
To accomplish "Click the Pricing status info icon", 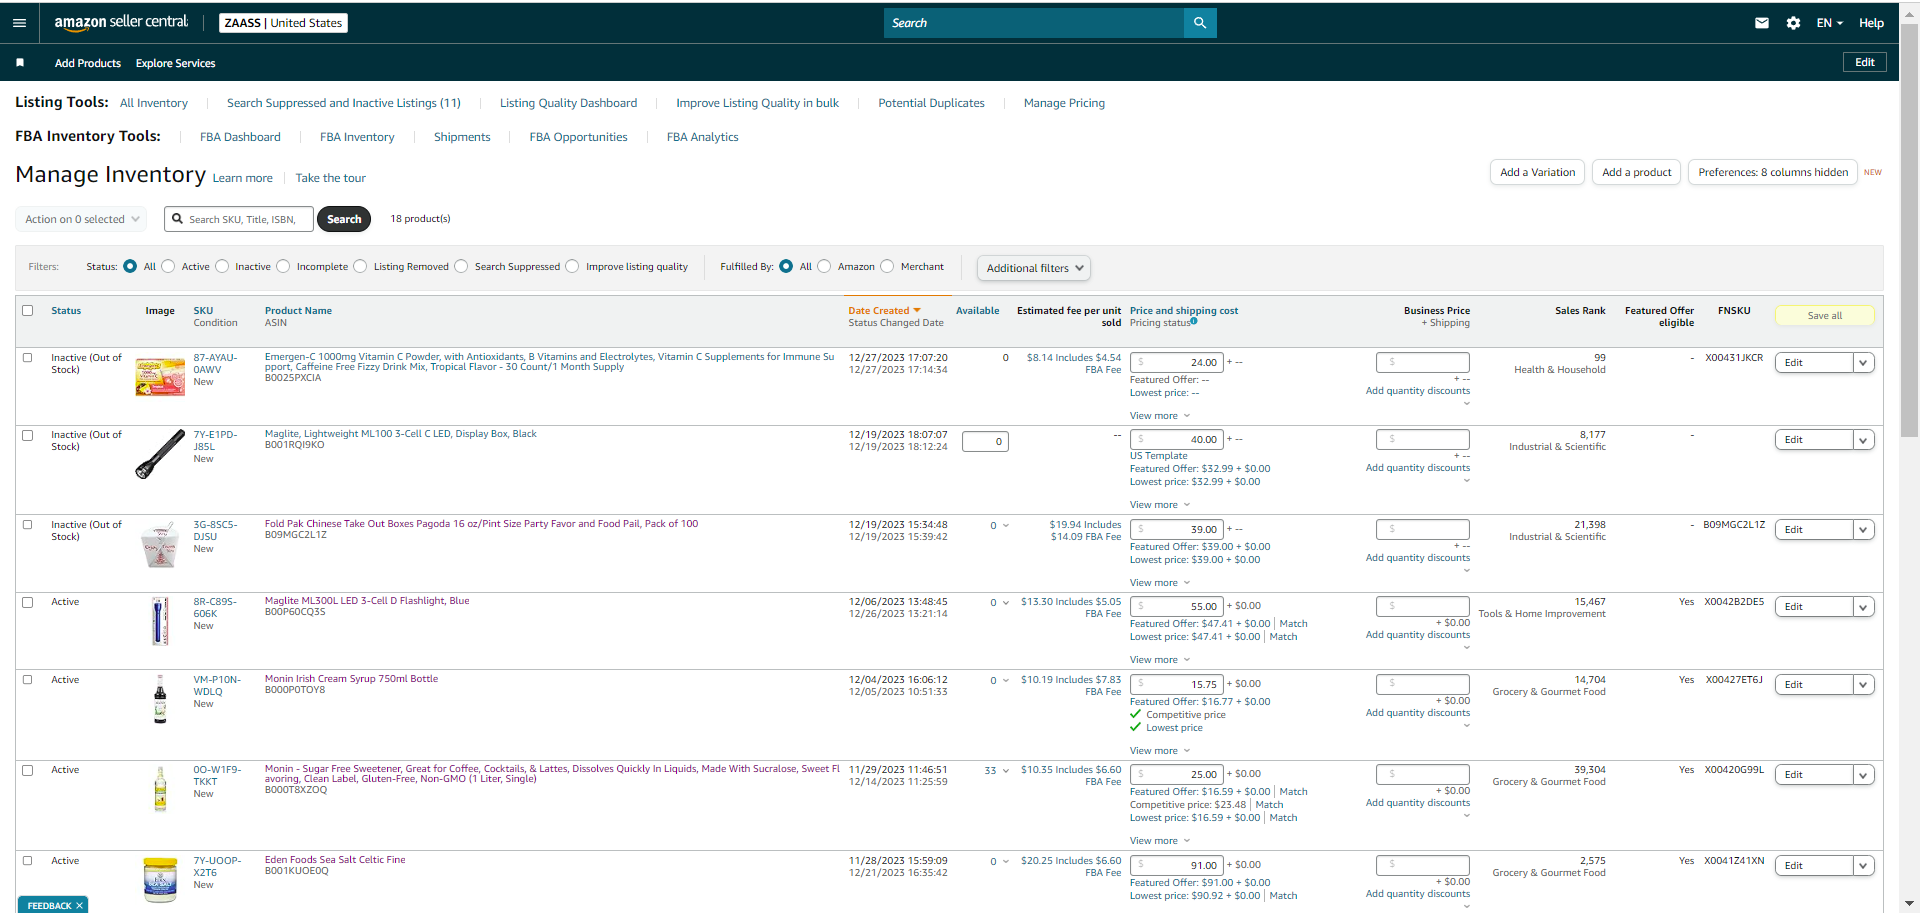I will pyautogui.click(x=1194, y=321).
